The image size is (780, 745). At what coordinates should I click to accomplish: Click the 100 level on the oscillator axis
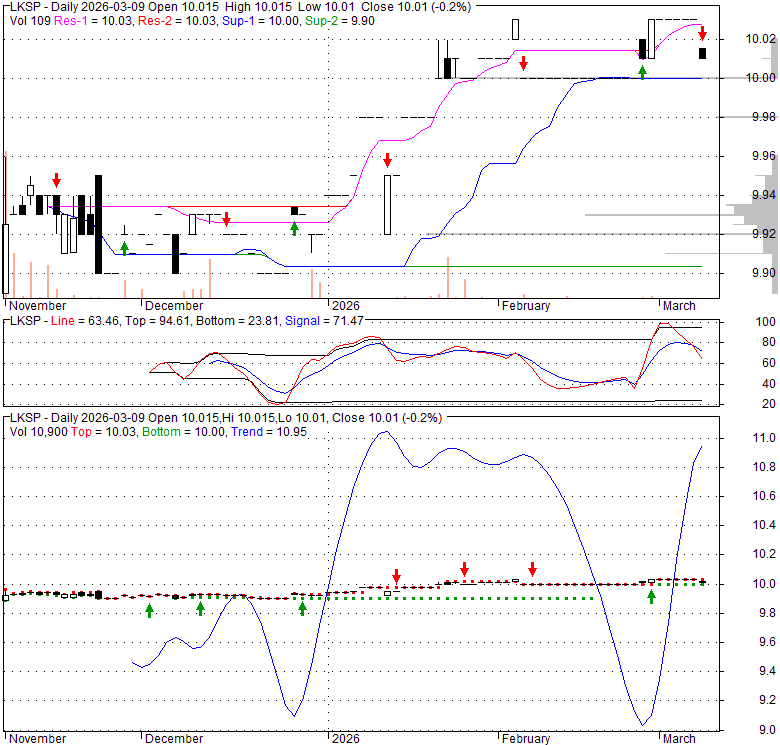point(766,322)
